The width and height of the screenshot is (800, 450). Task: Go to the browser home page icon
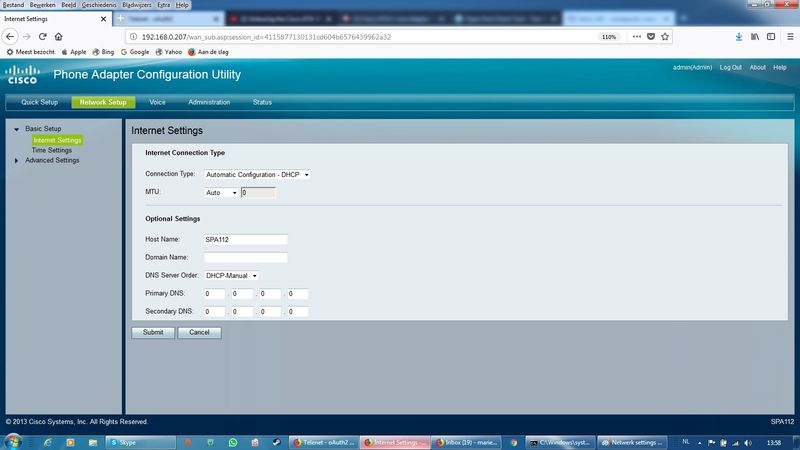59,36
